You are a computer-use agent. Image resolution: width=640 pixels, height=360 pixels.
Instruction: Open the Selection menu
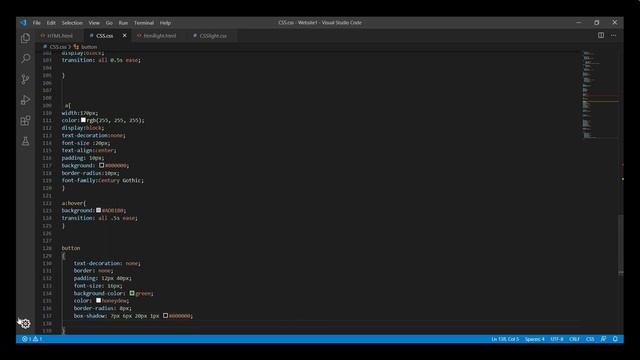point(72,23)
